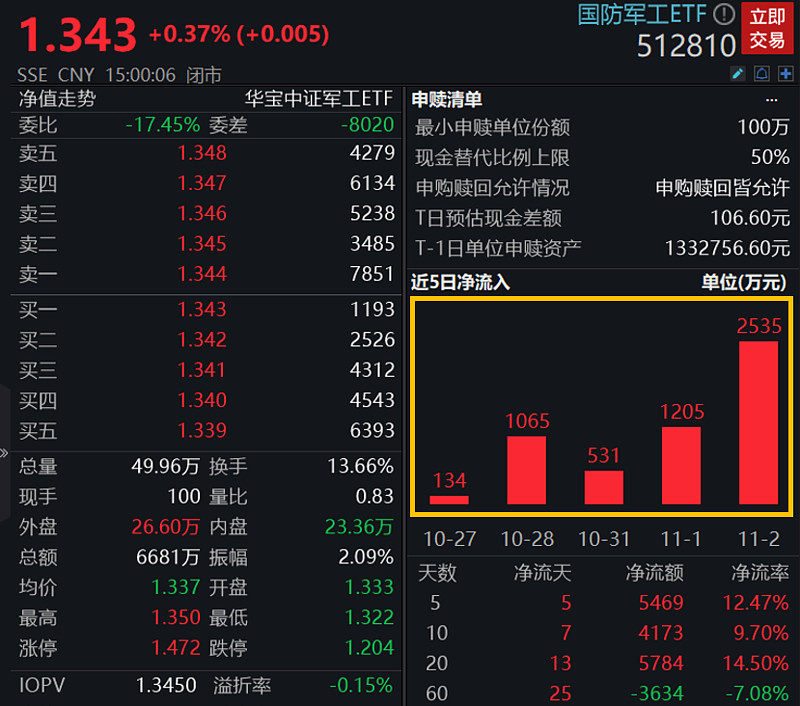Click the 闭市 market status label
Viewport: 800px width, 706px height.
click(205, 74)
